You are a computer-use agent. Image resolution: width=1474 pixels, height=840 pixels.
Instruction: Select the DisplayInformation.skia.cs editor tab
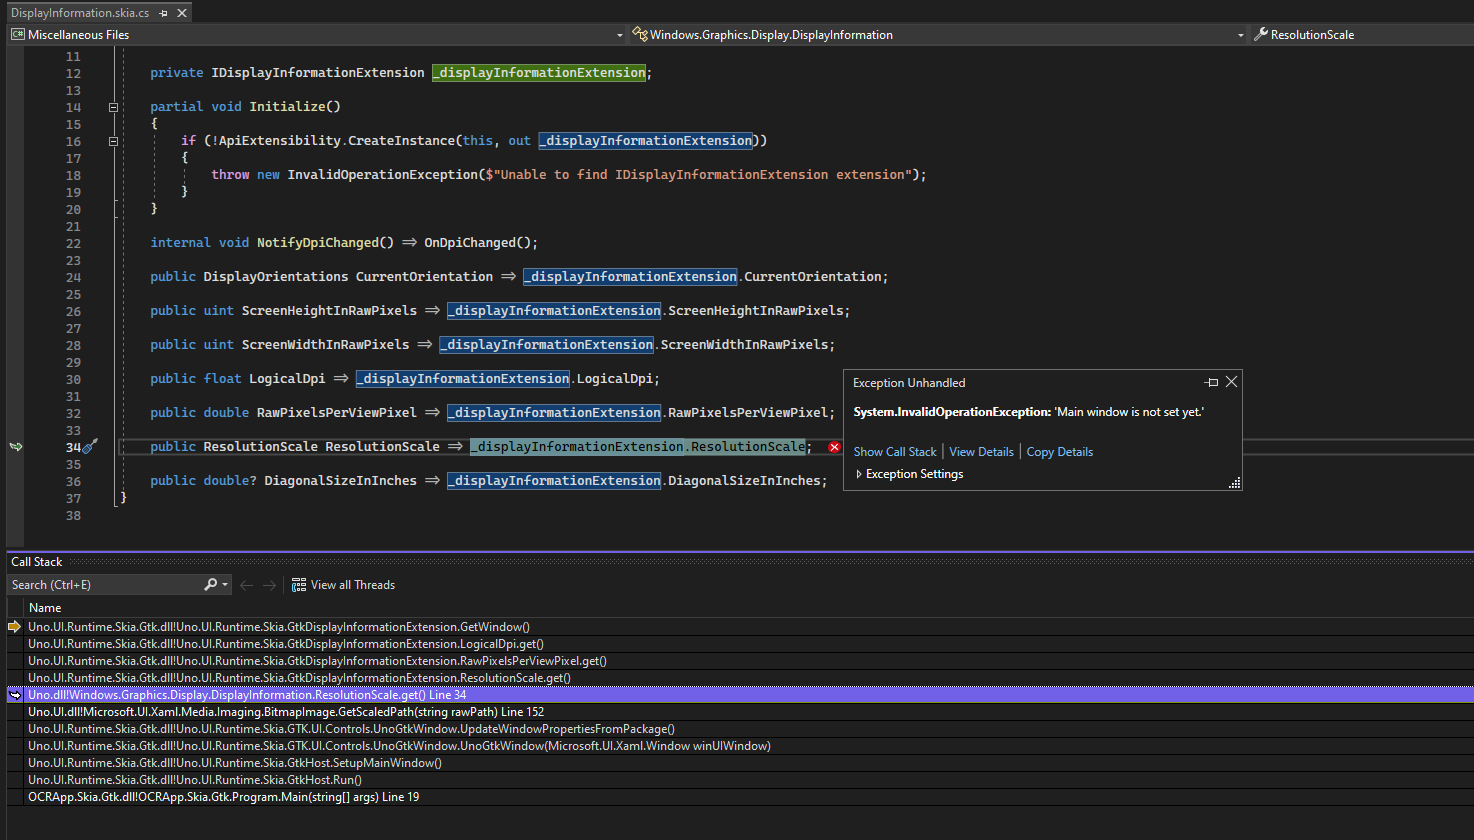tap(80, 12)
